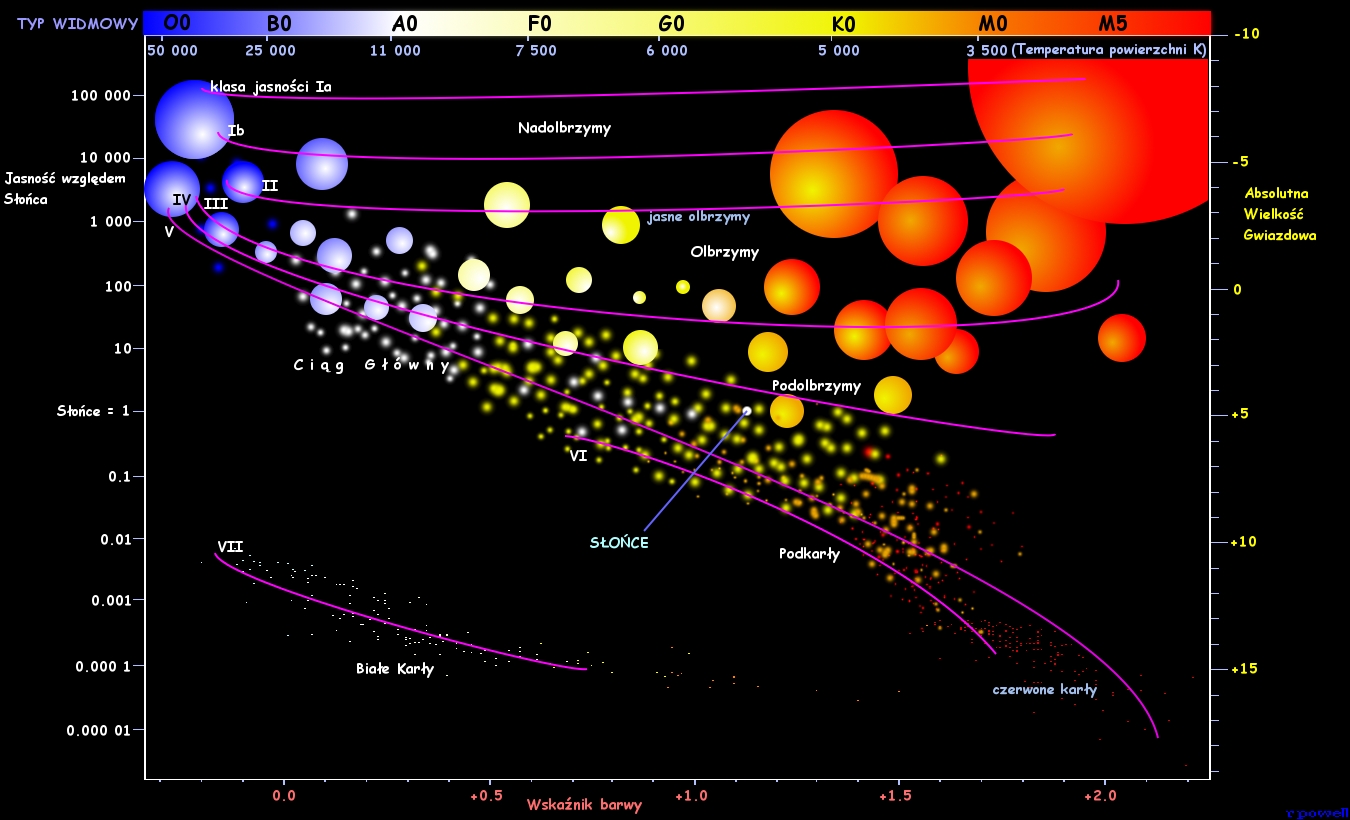Image resolution: width=1350 pixels, height=820 pixels.
Task: Click the 'TYP WIDMOWY' heading
Action: [77, 23]
